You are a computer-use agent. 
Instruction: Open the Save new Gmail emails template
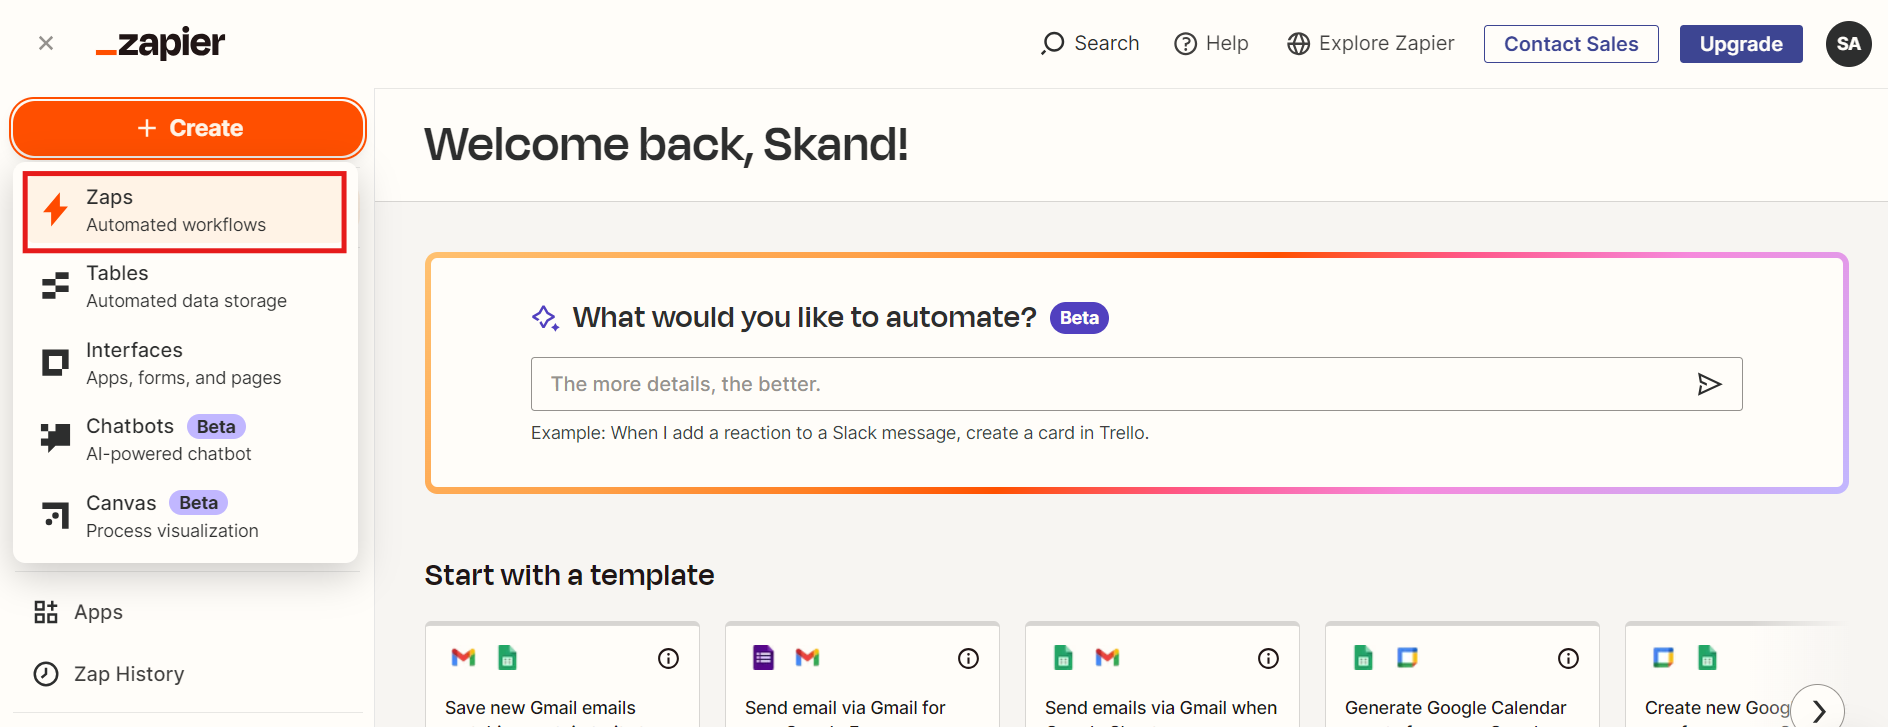point(562,675)
